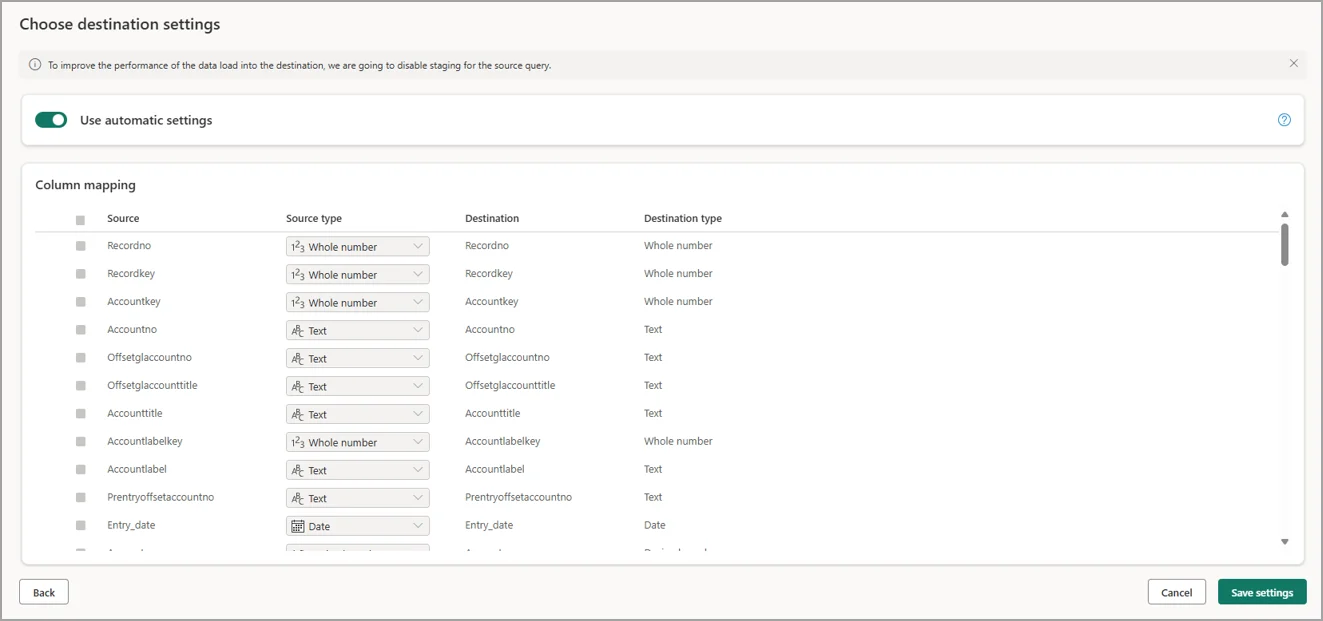Check the Offsetglaccounttitle row checkbox
Image resolution: width=1323 pixels, height=621 pixels.
80,386
